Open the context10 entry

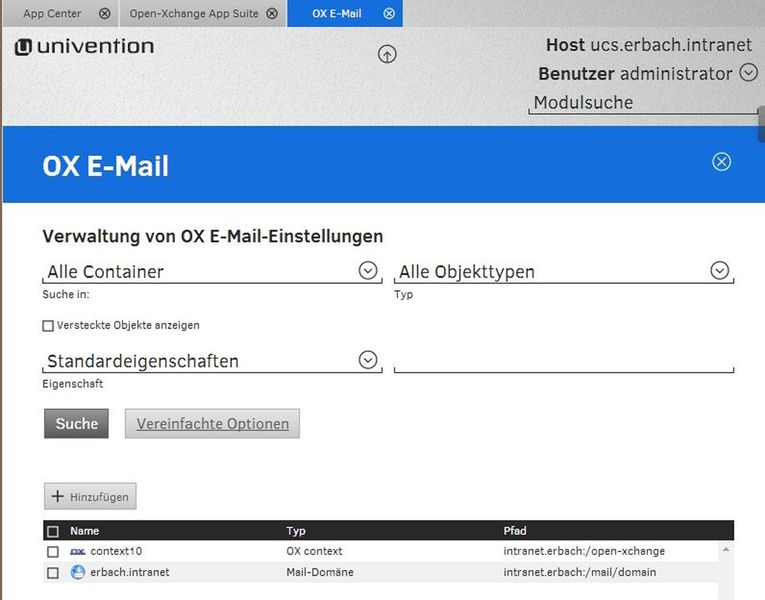[116, 551]
